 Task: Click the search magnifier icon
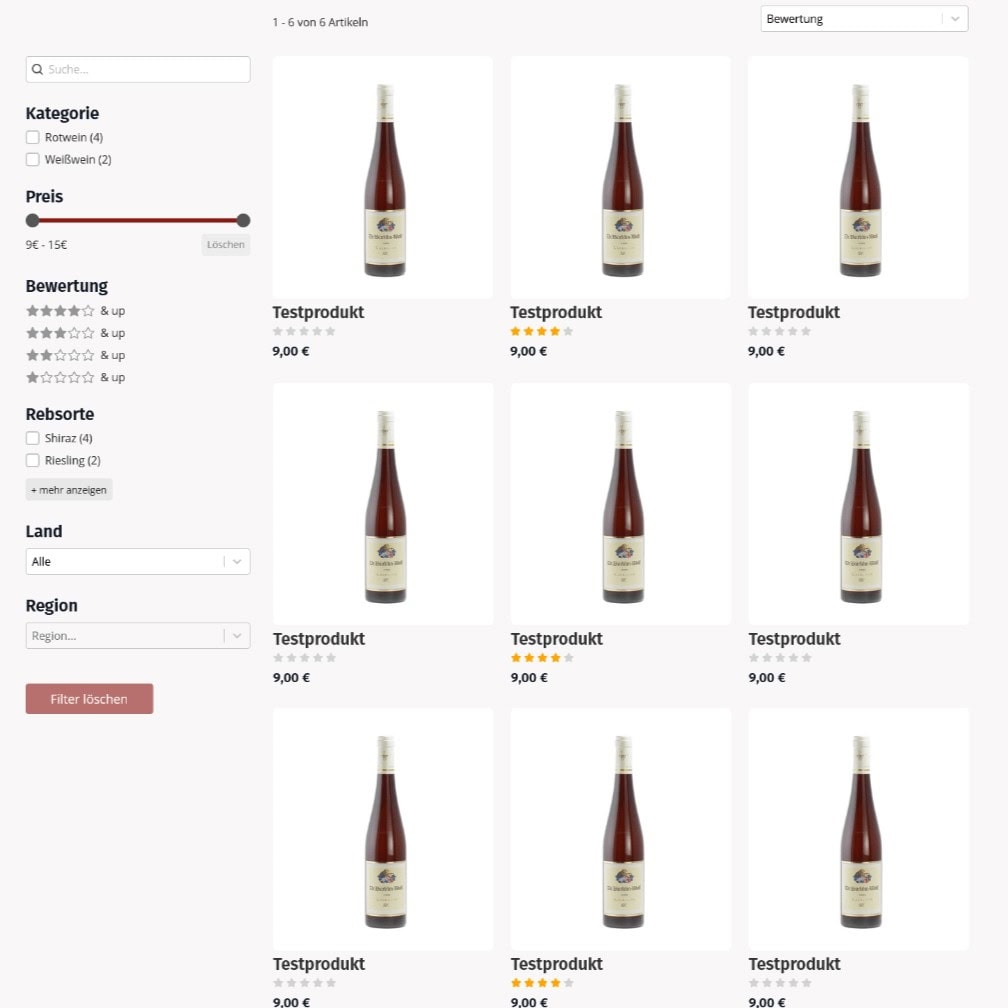point(38,70)
